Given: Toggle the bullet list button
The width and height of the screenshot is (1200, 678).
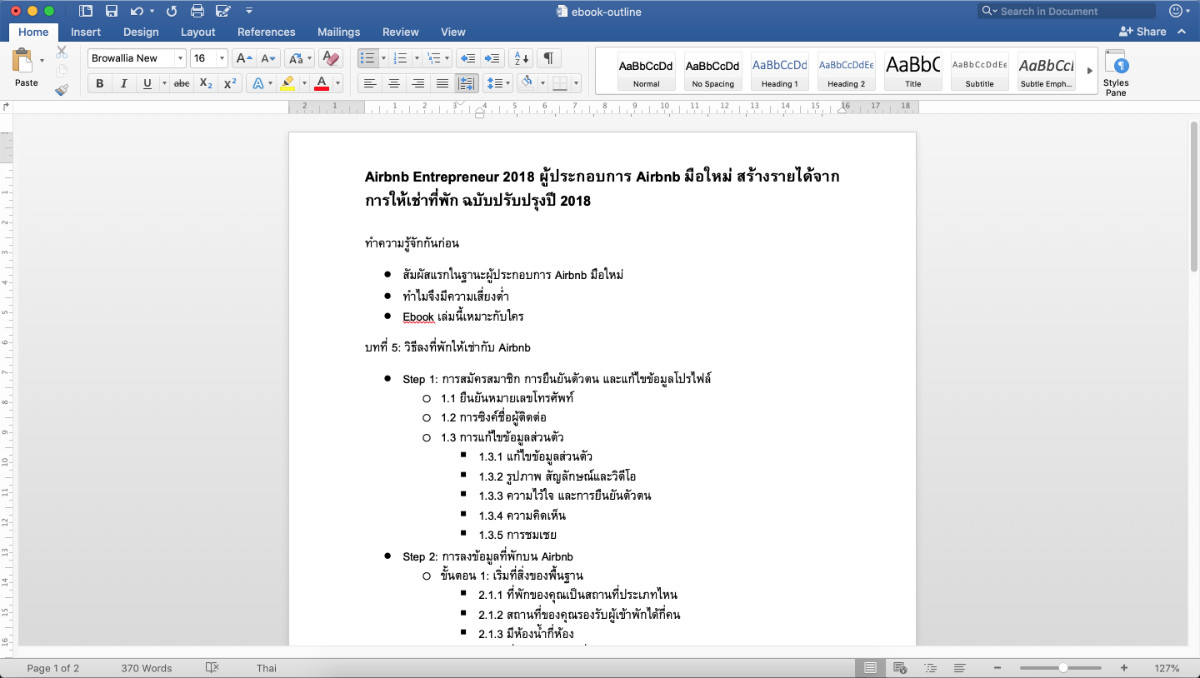Looking at the screenshot, I should click(x=367, y=58).
